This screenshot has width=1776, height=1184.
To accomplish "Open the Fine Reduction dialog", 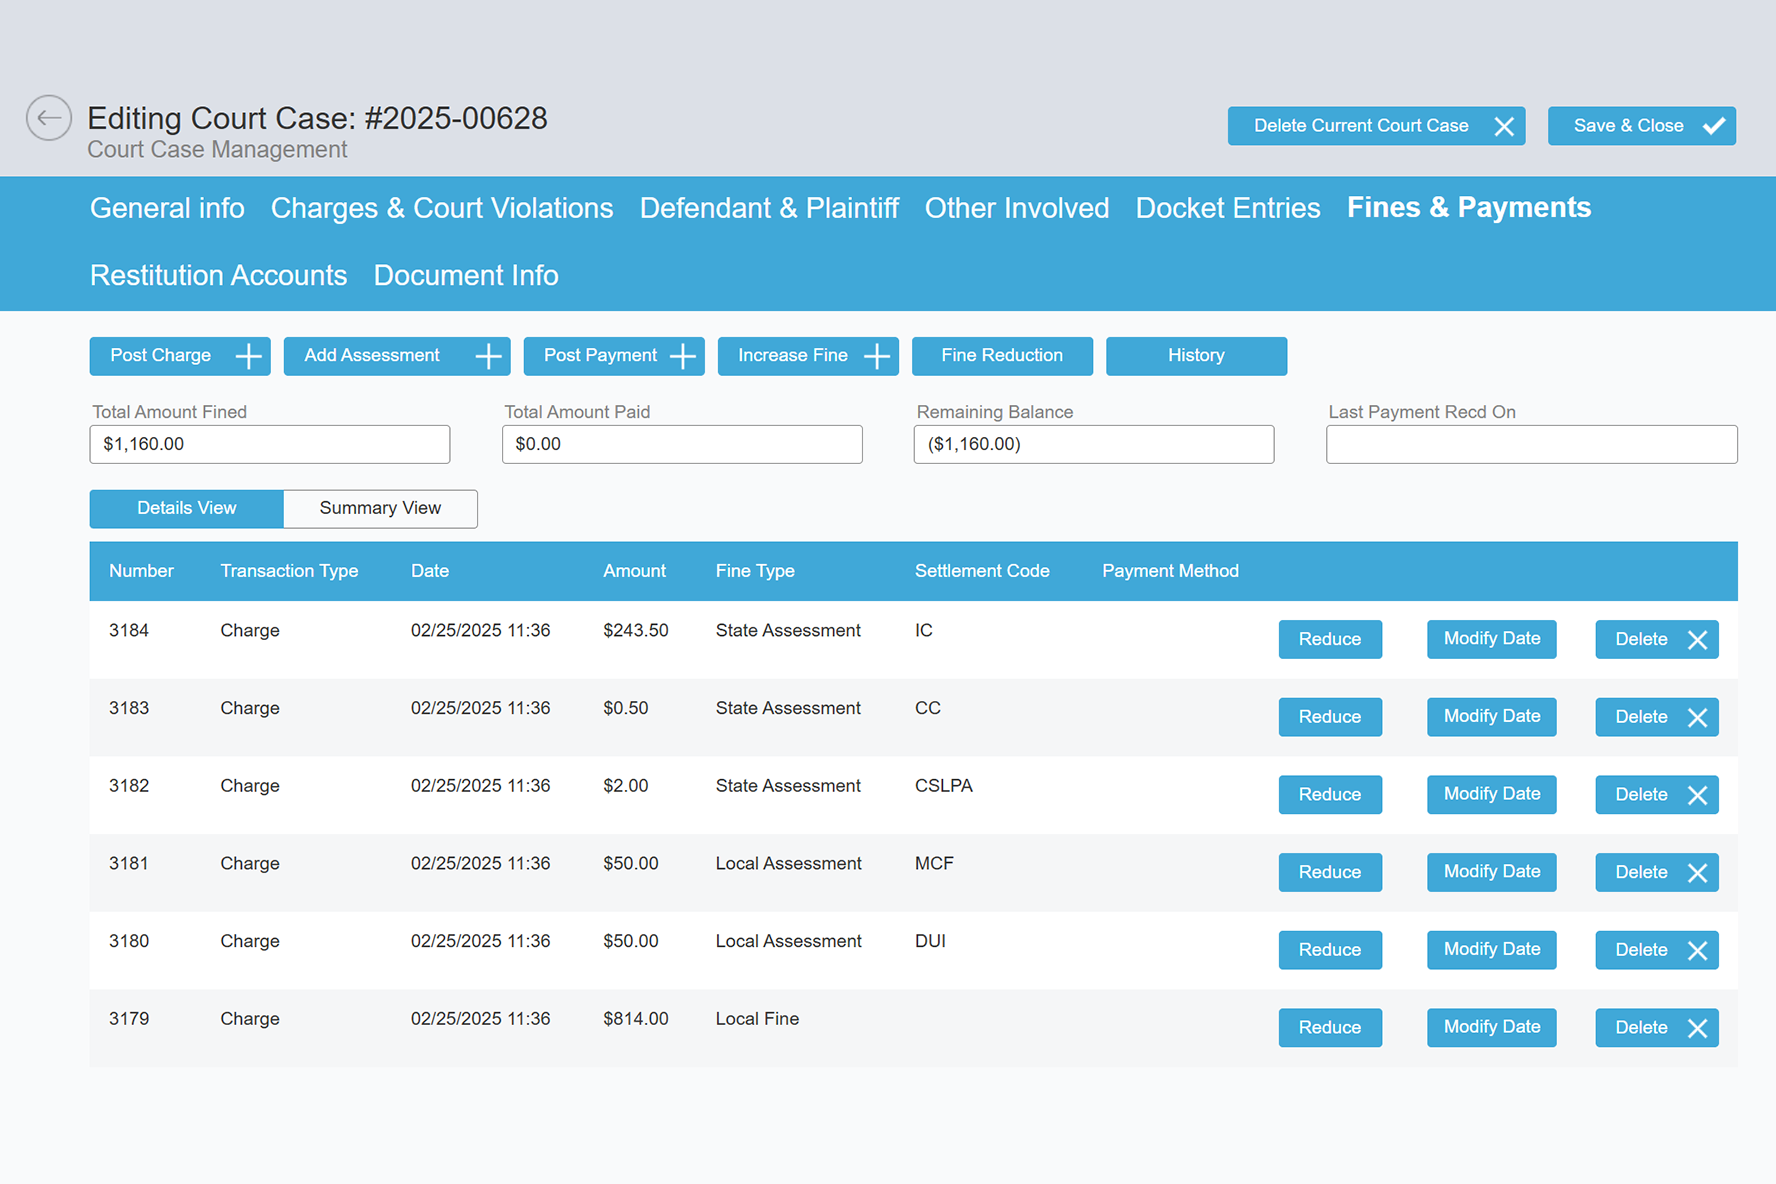I will pos(1002,356).
